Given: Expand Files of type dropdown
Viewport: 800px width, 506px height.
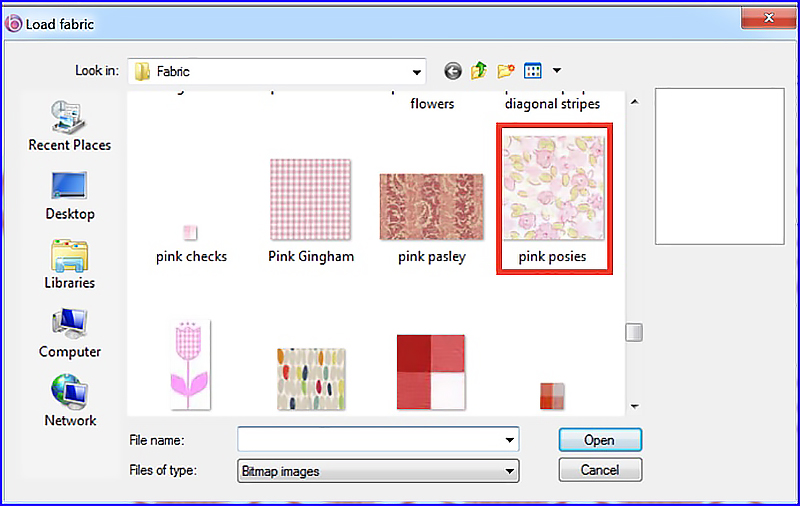Looking at the screenshot, I should click(x=510, y=469).
